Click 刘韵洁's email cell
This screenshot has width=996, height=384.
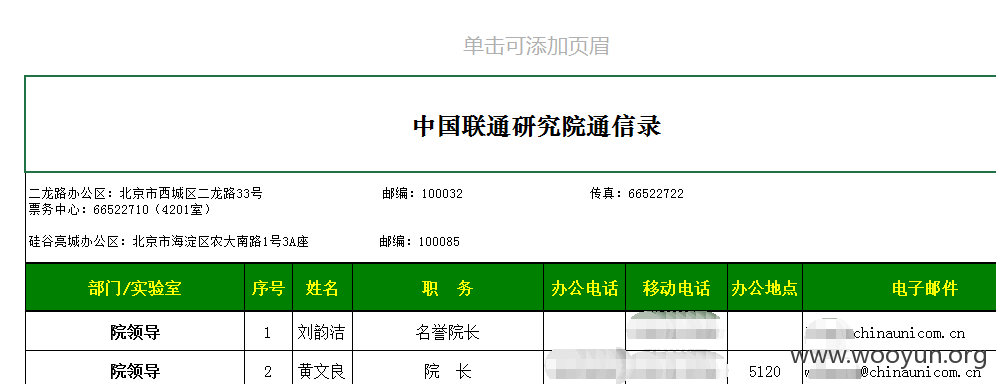[899, 331]
